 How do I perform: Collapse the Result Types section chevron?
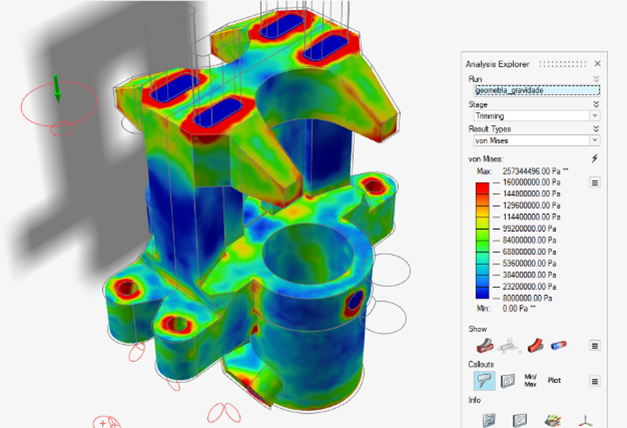pyautogui.click(x=596, y=130)
